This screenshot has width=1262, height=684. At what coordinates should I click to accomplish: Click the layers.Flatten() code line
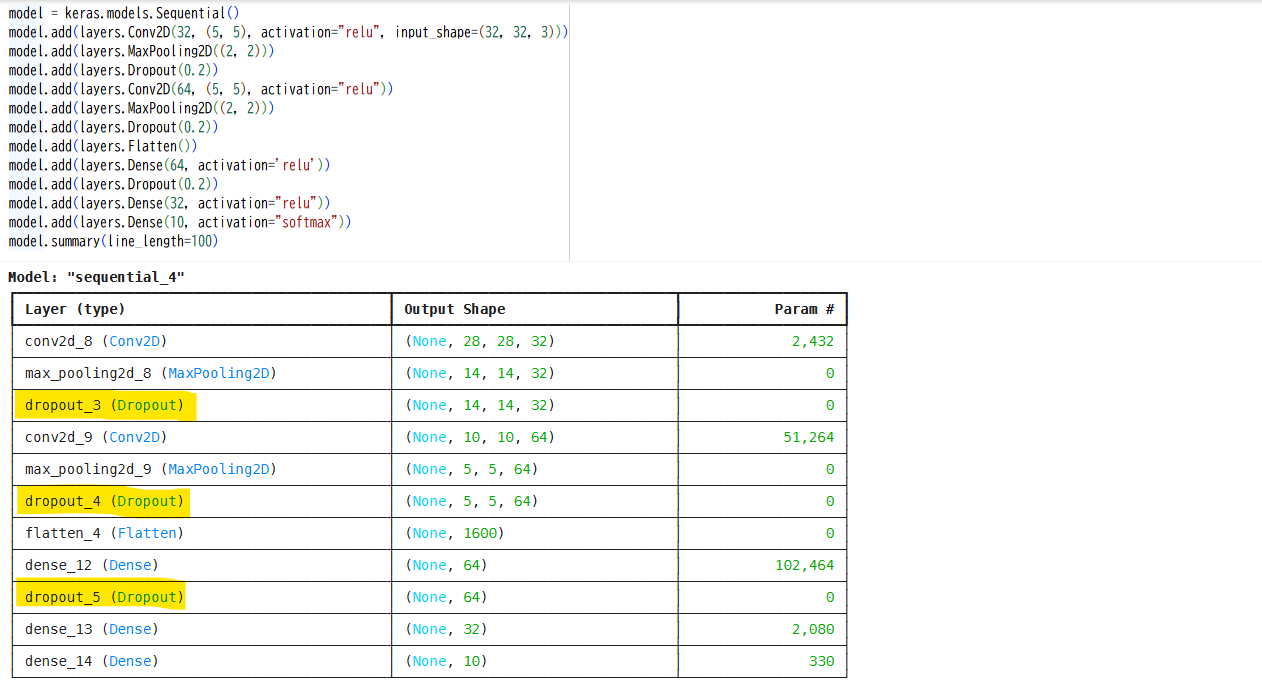103,146
